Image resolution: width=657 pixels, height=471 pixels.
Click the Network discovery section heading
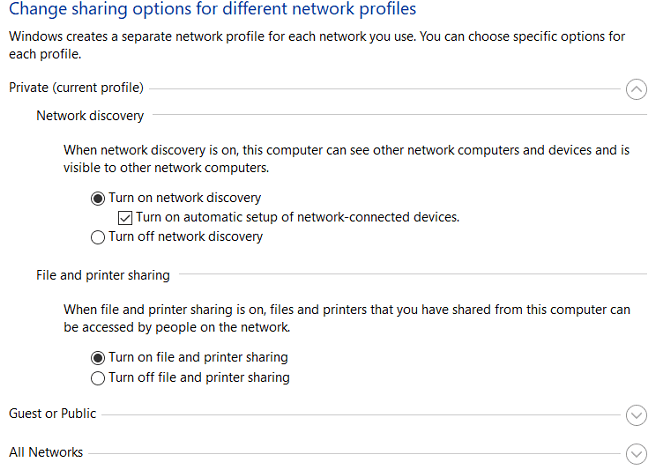90,116
